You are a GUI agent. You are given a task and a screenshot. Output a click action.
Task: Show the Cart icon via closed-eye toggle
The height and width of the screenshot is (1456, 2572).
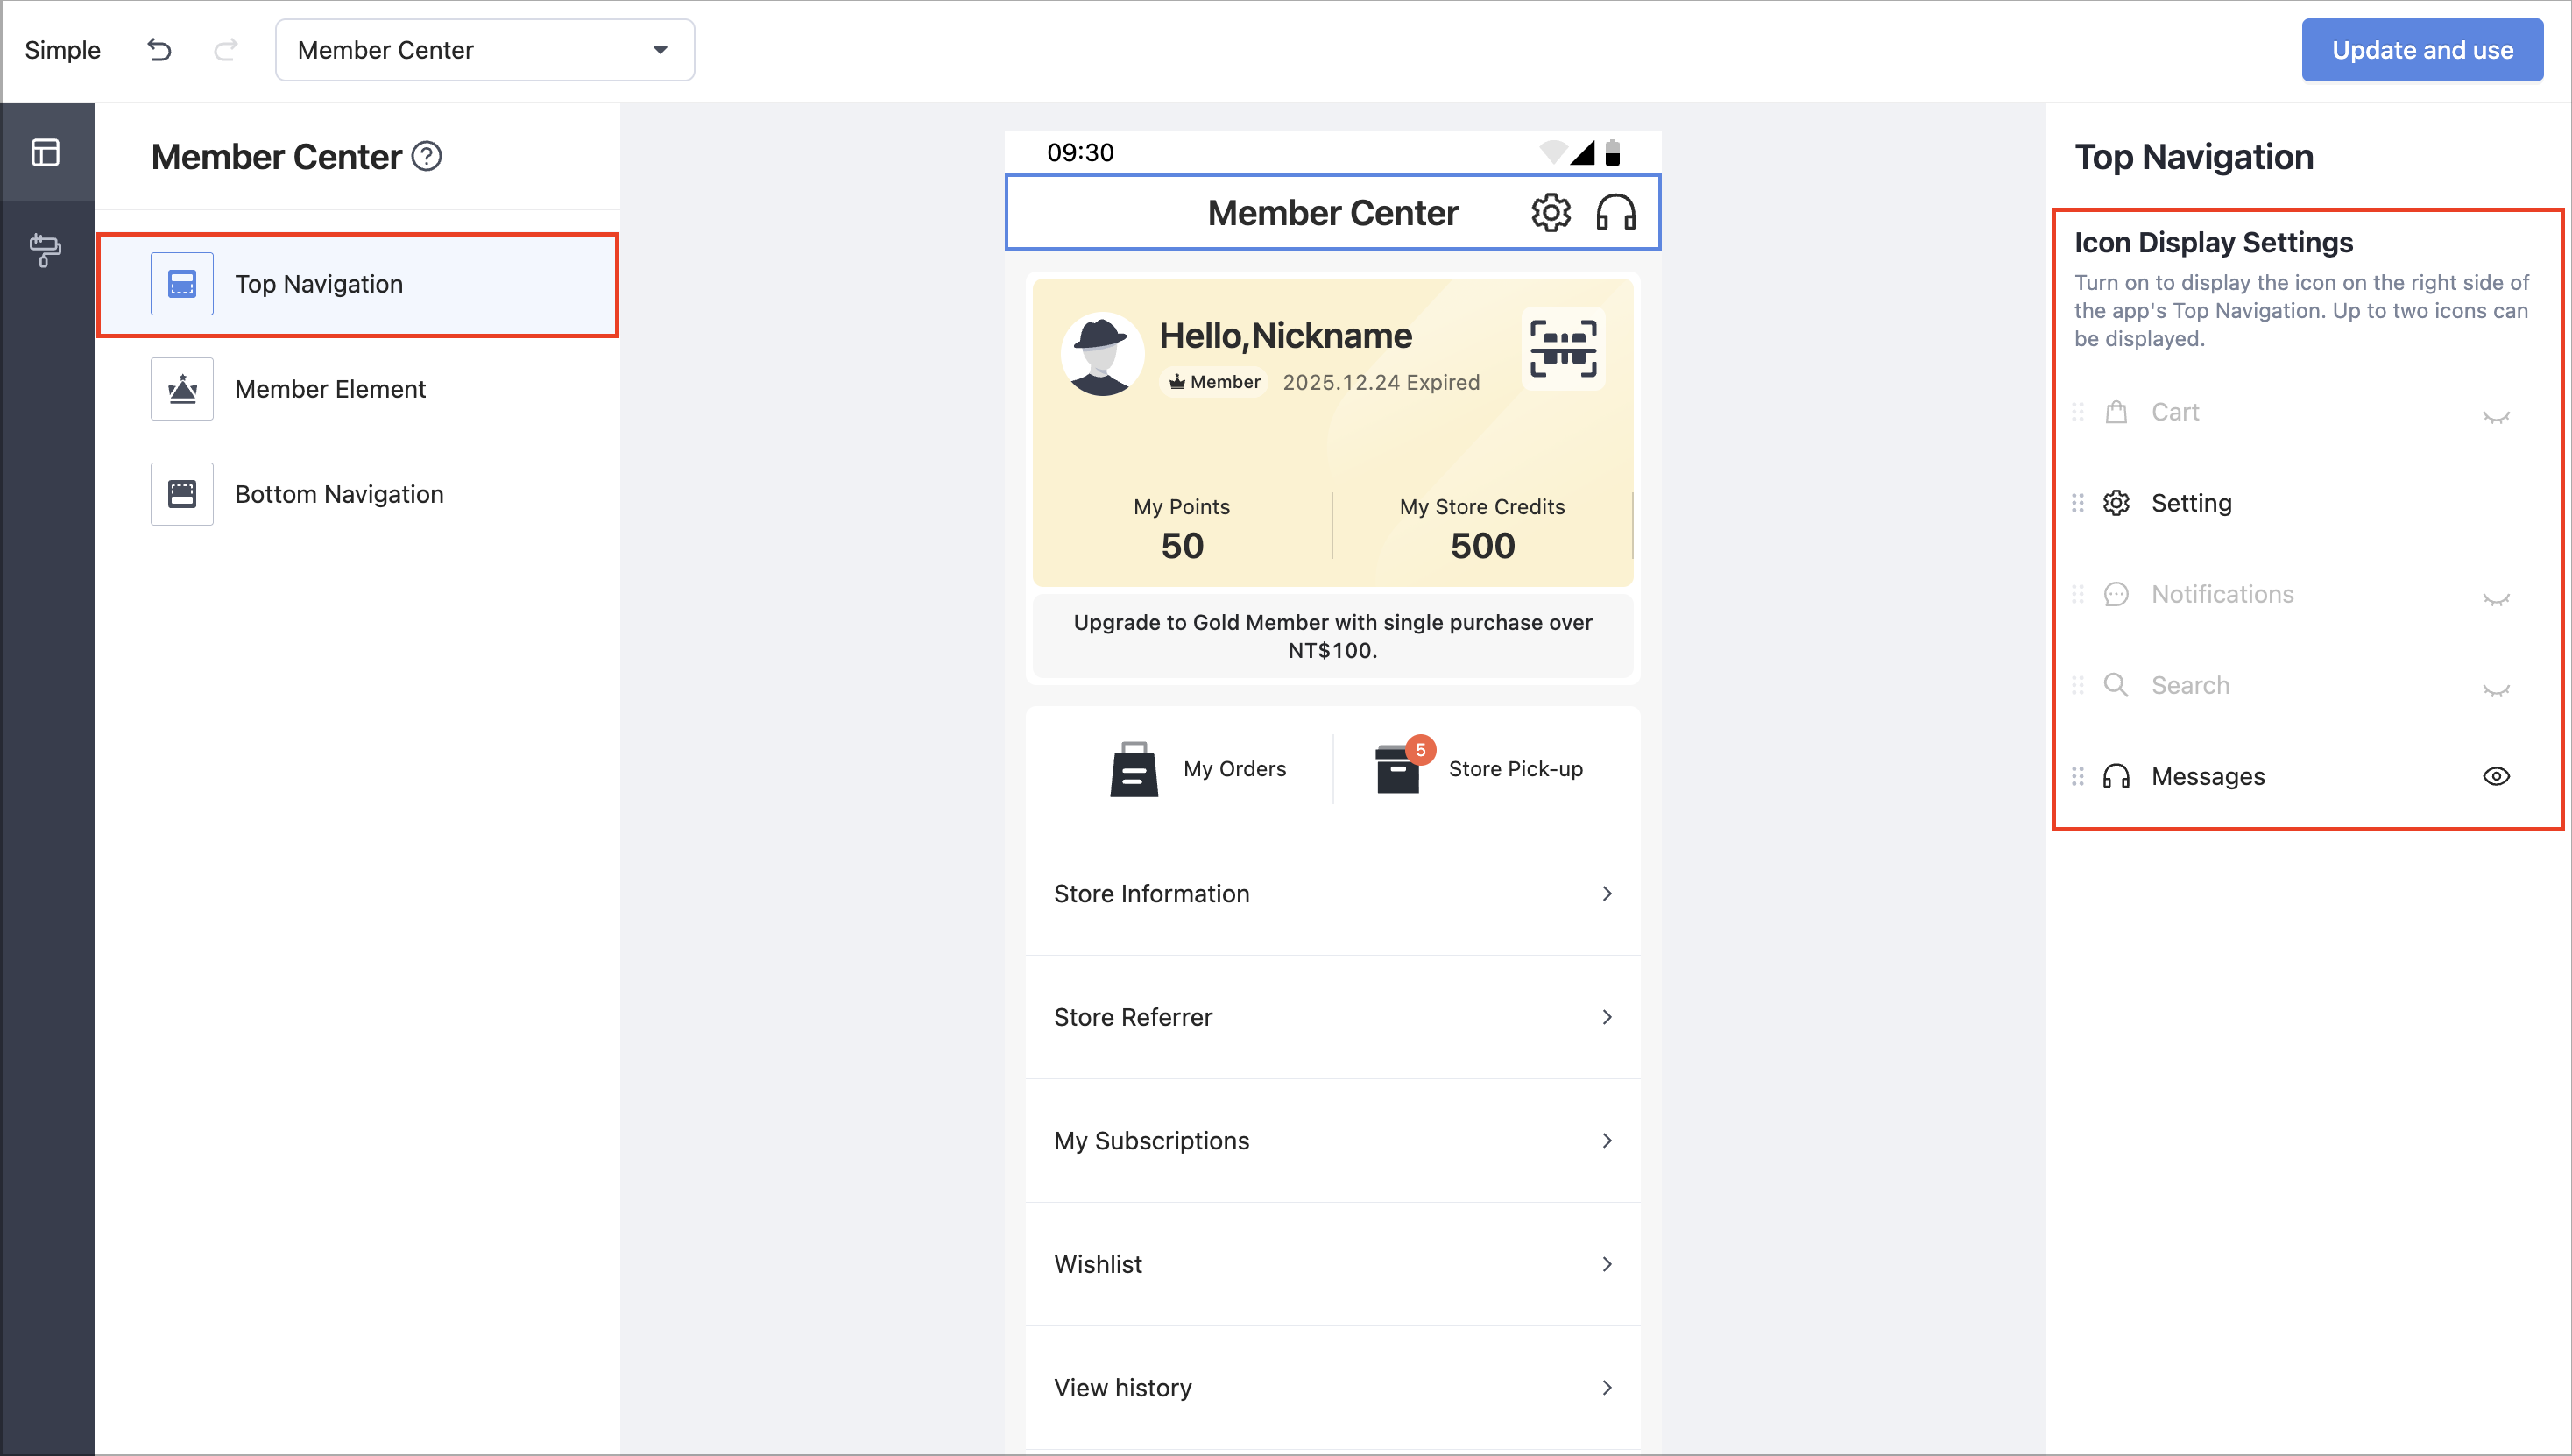pos(2496,416)
